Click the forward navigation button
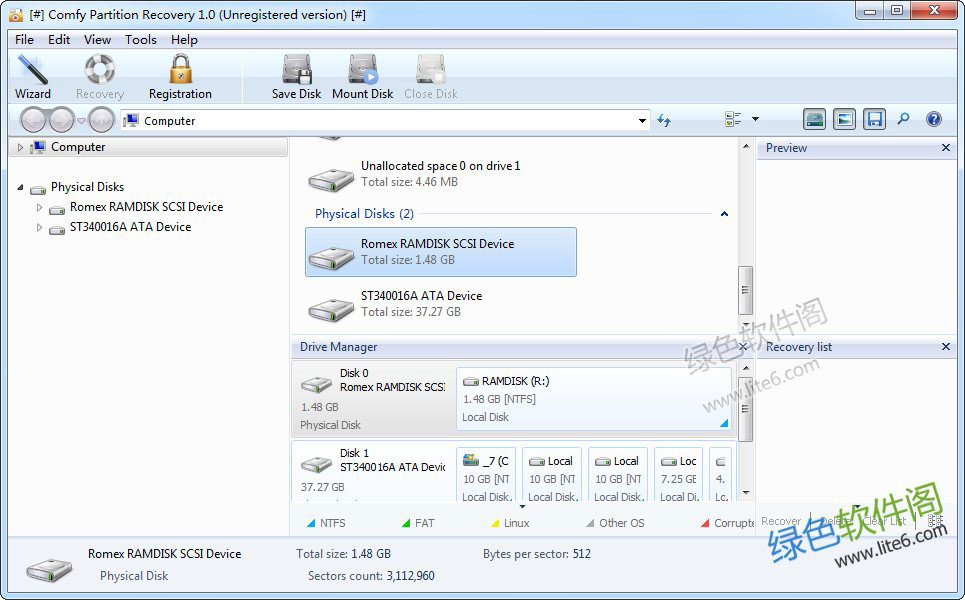Screen dimensions: 965x600 pyautogui.click(x=62, y=120)
